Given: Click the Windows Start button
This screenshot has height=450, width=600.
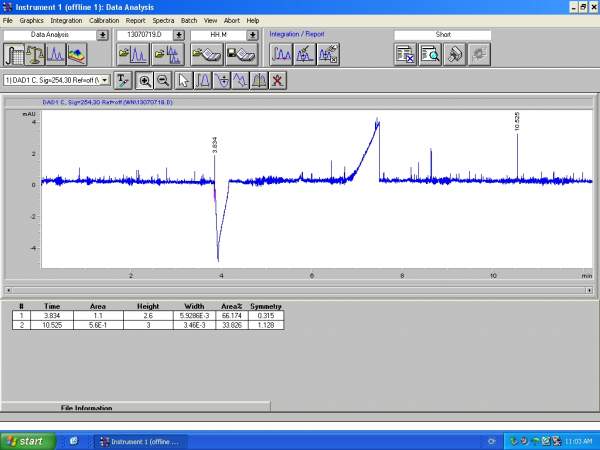Looking at the screenshot, I should coord(26,440).
